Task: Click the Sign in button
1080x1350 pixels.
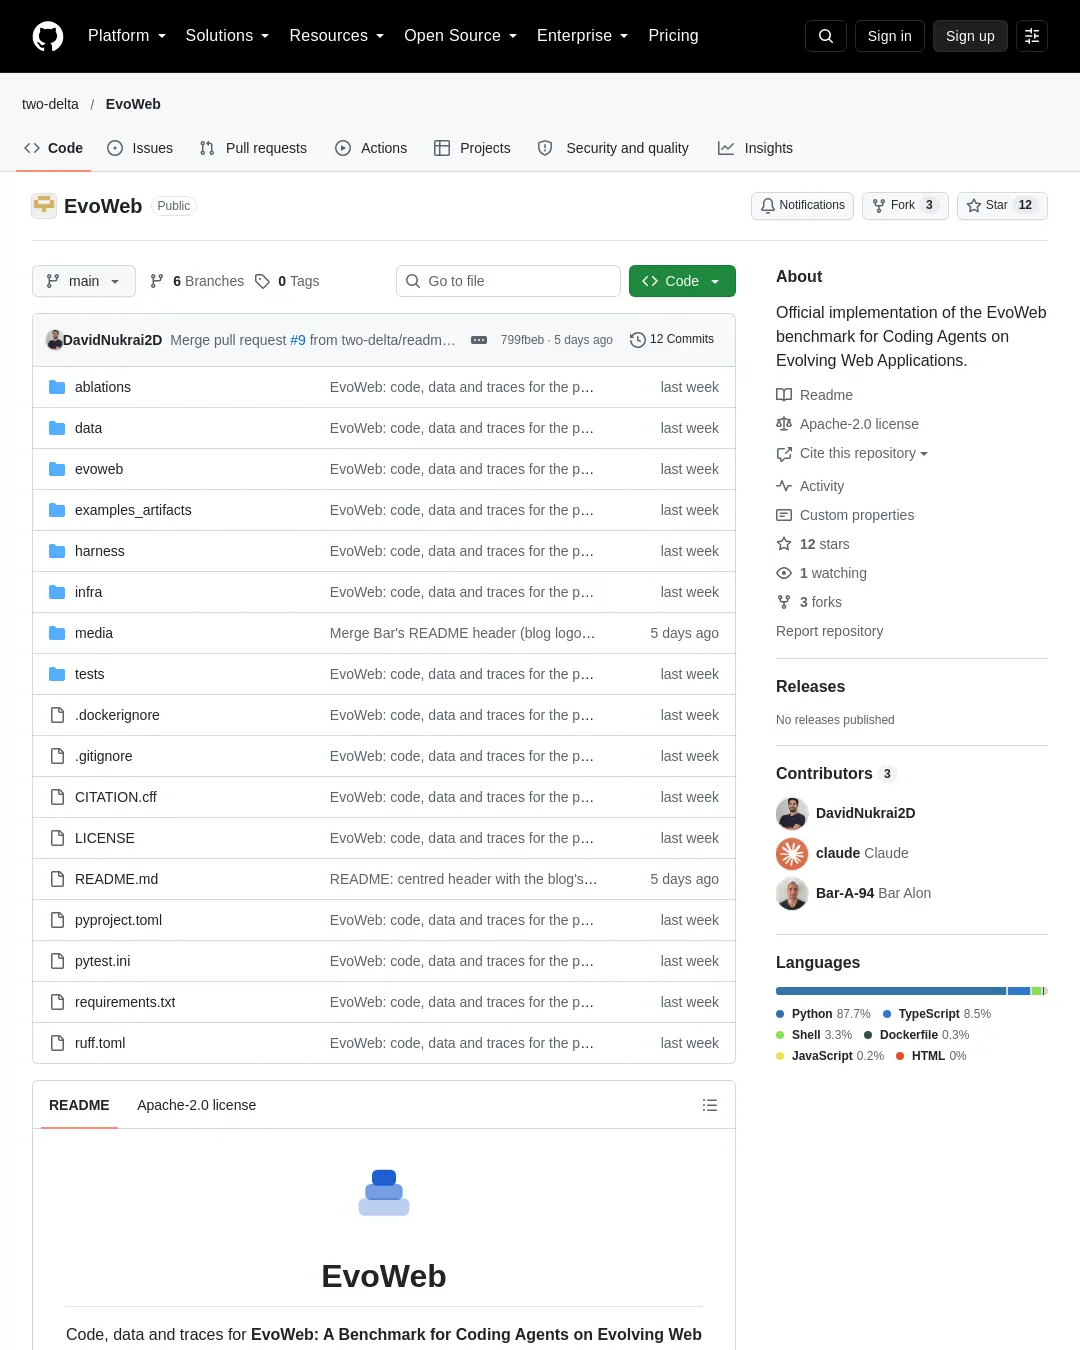Action: [x=890, y=36]
